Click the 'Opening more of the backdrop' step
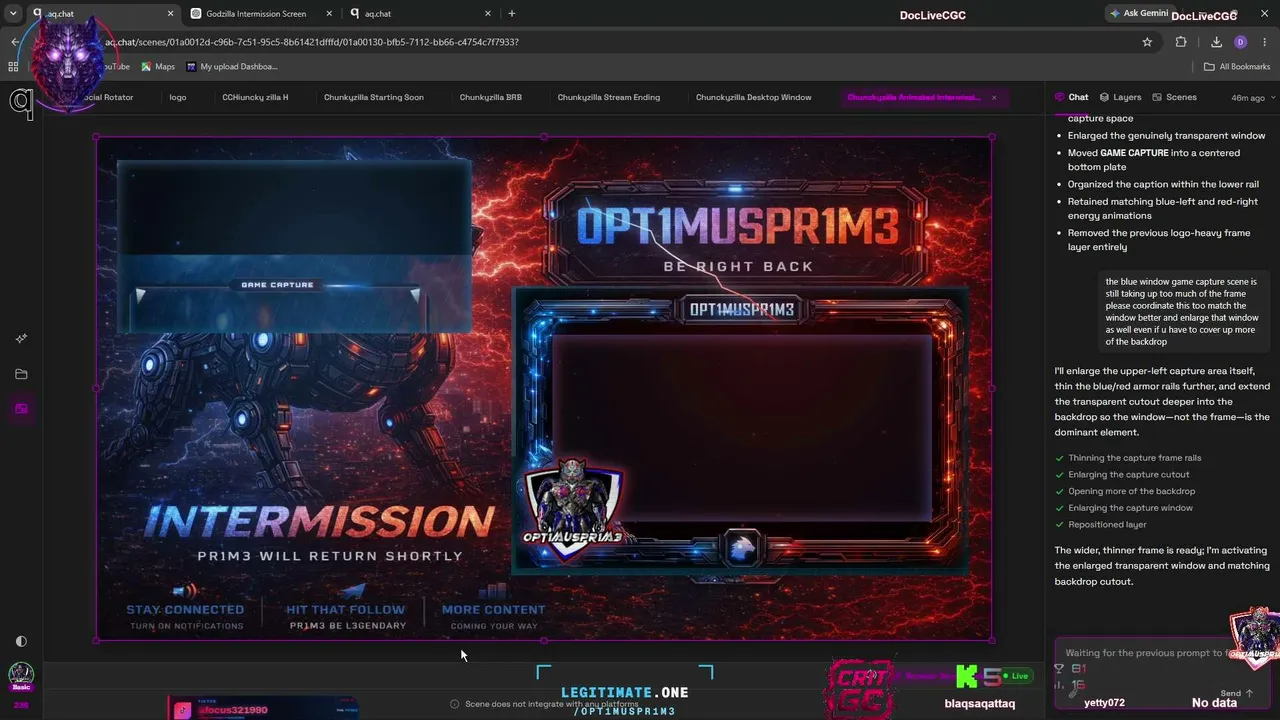The image size is (1280, 720). point(1131,491)
